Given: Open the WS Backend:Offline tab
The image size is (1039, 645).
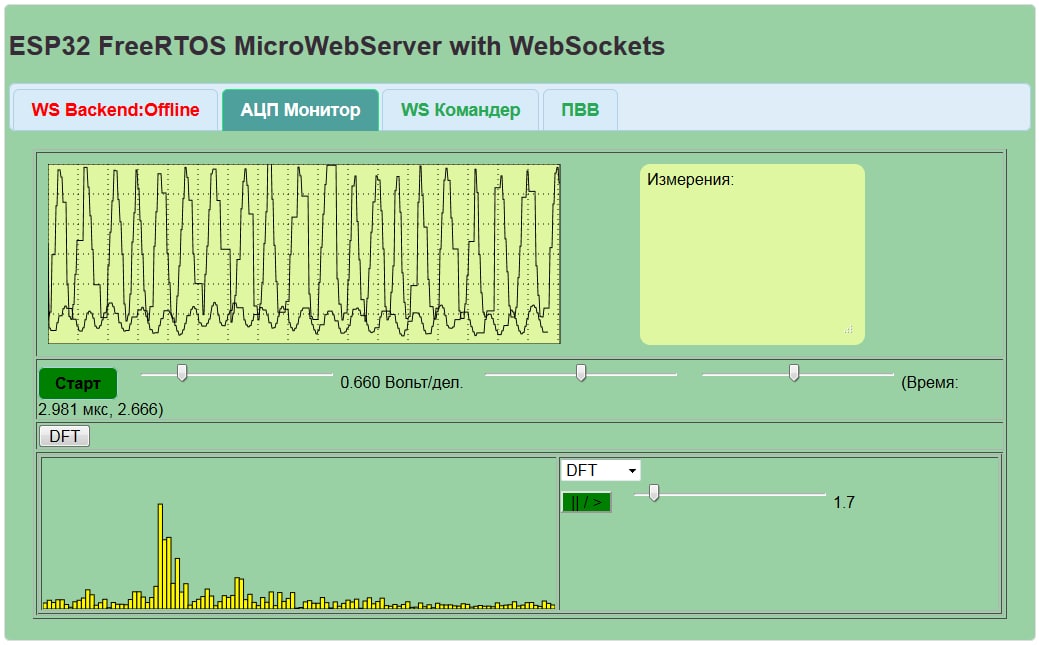Looking at the screenshot, I should coord(115,110).
